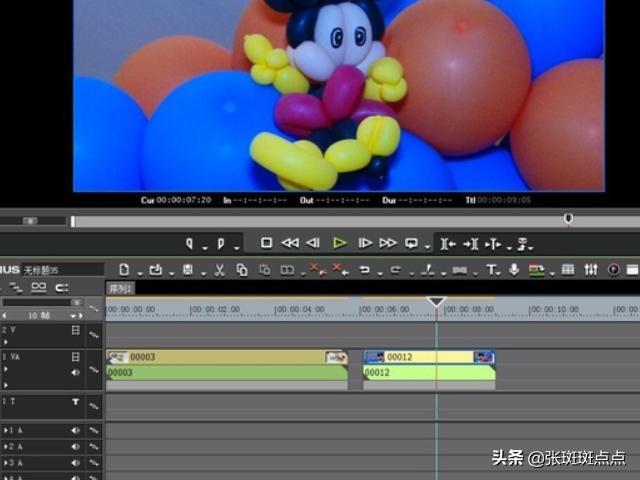Open multicam mode icon
The height and width of the screenshot is (480, 640).
coord(536,270)
